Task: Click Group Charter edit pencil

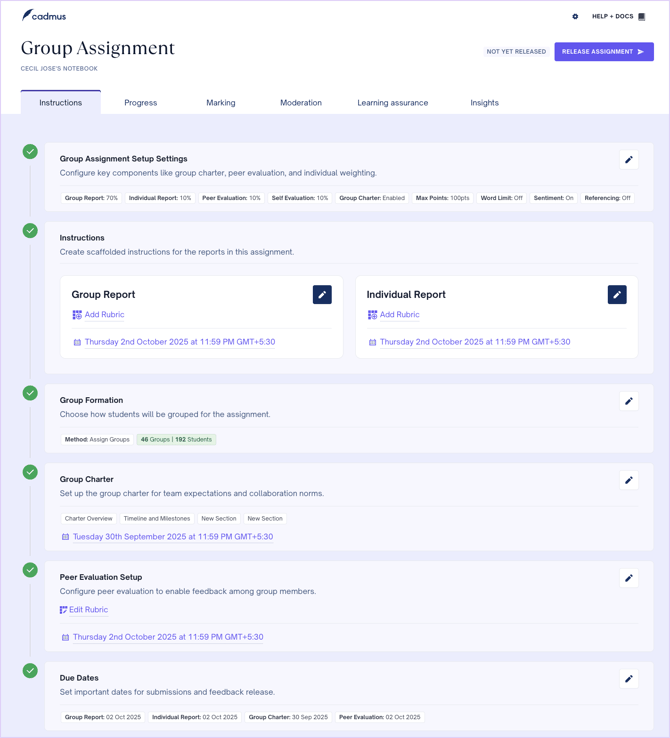Action: tap(629, 480)
